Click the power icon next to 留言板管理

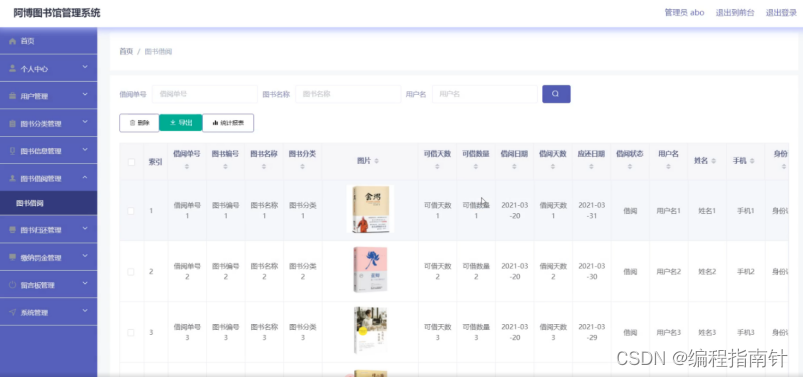click(x=13, y=285)
